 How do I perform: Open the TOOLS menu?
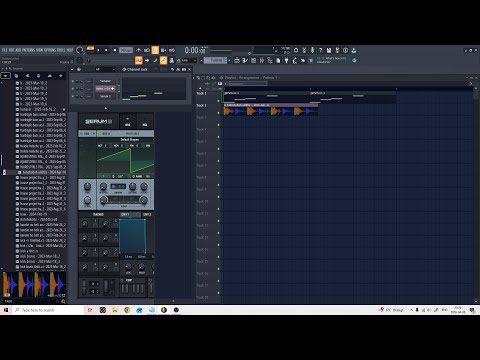(61, 50)
